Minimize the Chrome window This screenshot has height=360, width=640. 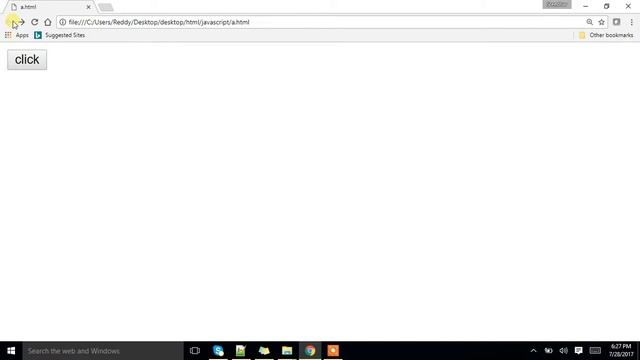point(585,6)
